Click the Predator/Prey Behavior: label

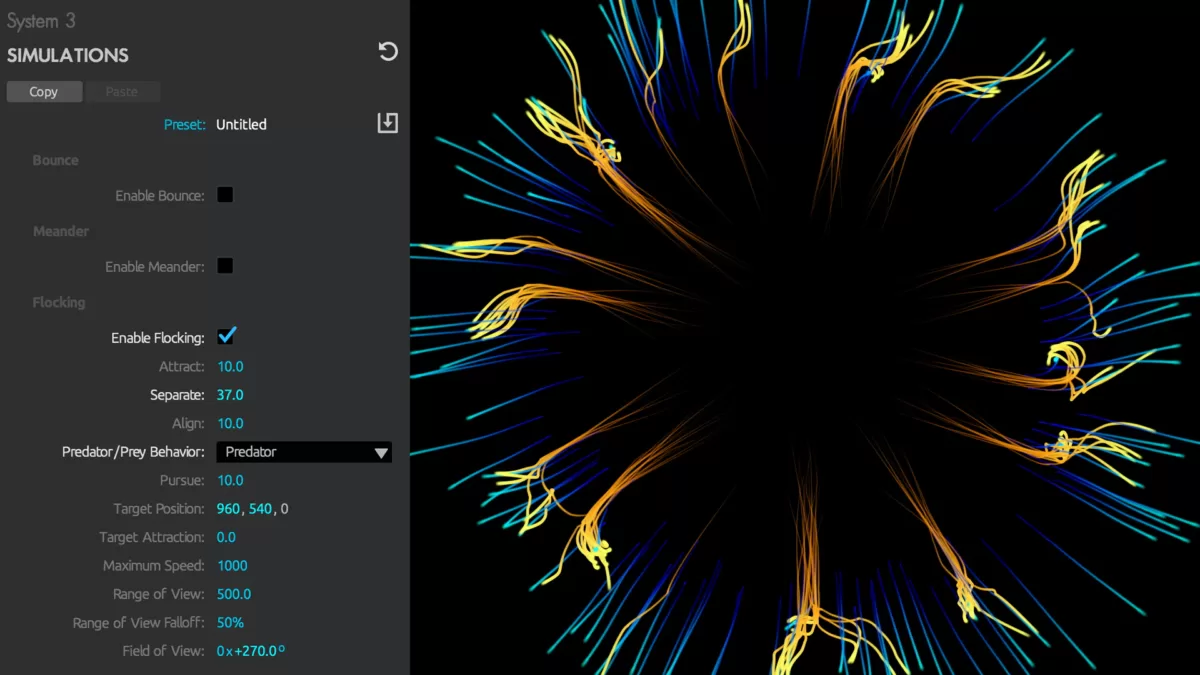(x=133, y=452)
